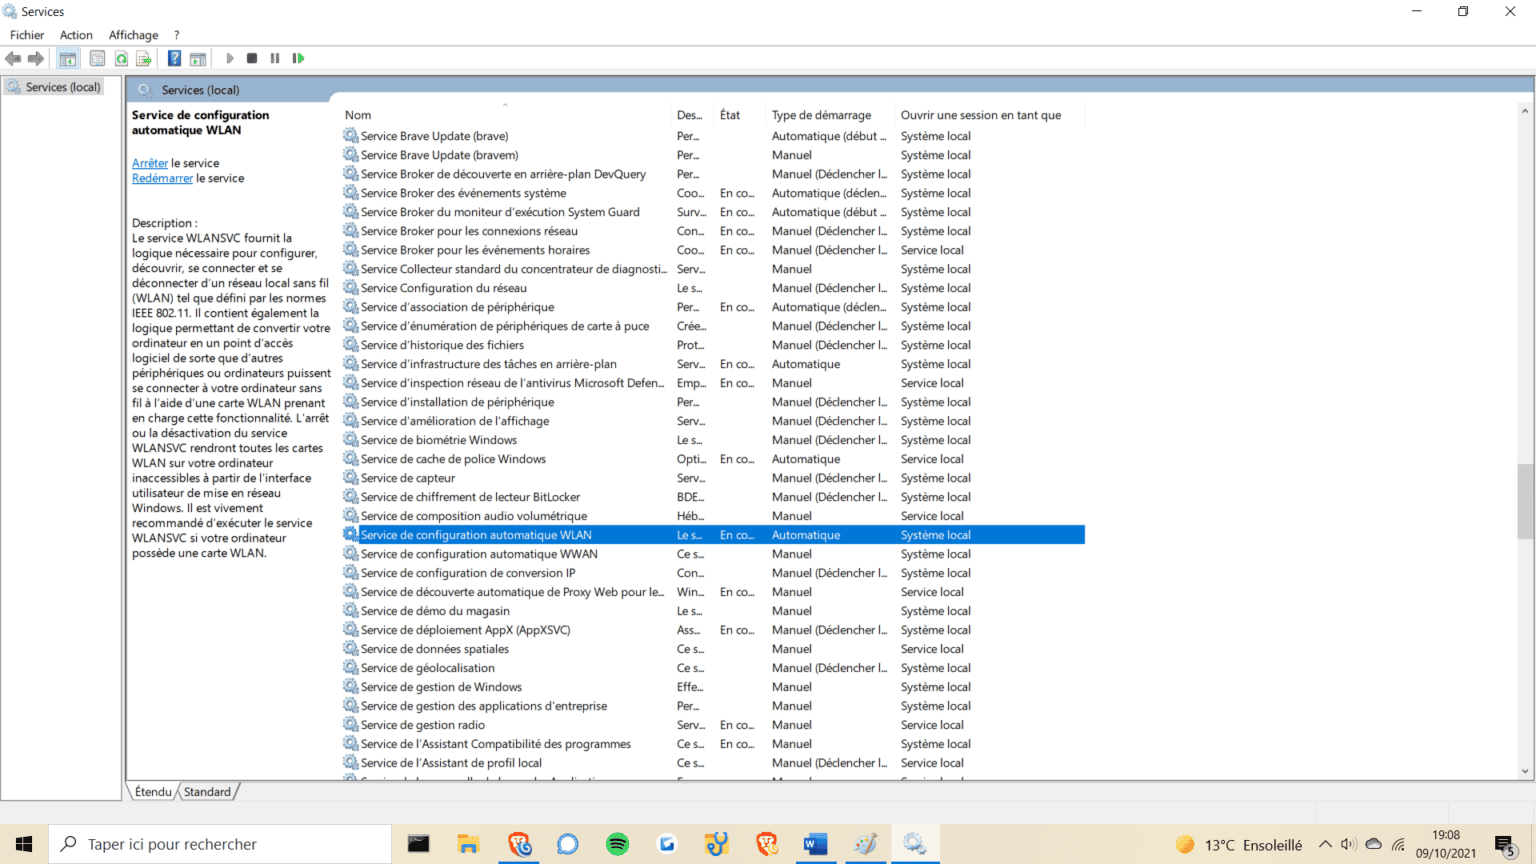Select Service de cache de police Windows
This screenshot has height=864, width=1536.
[x=713, y=459]
